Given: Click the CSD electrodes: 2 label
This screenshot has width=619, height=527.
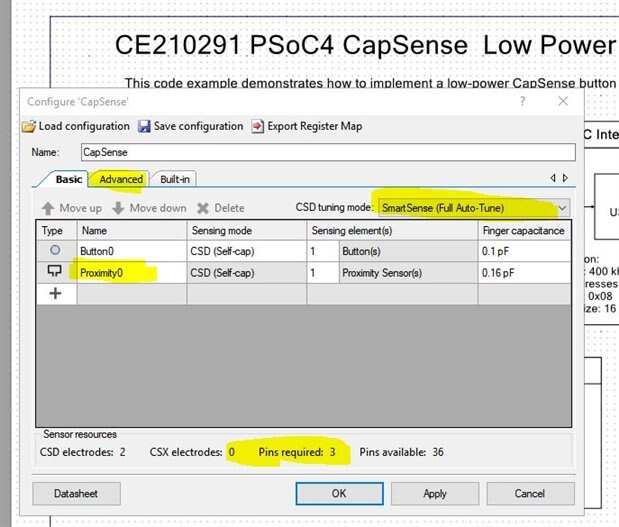Looking at the screenshot, I should [x=83, y=452].
